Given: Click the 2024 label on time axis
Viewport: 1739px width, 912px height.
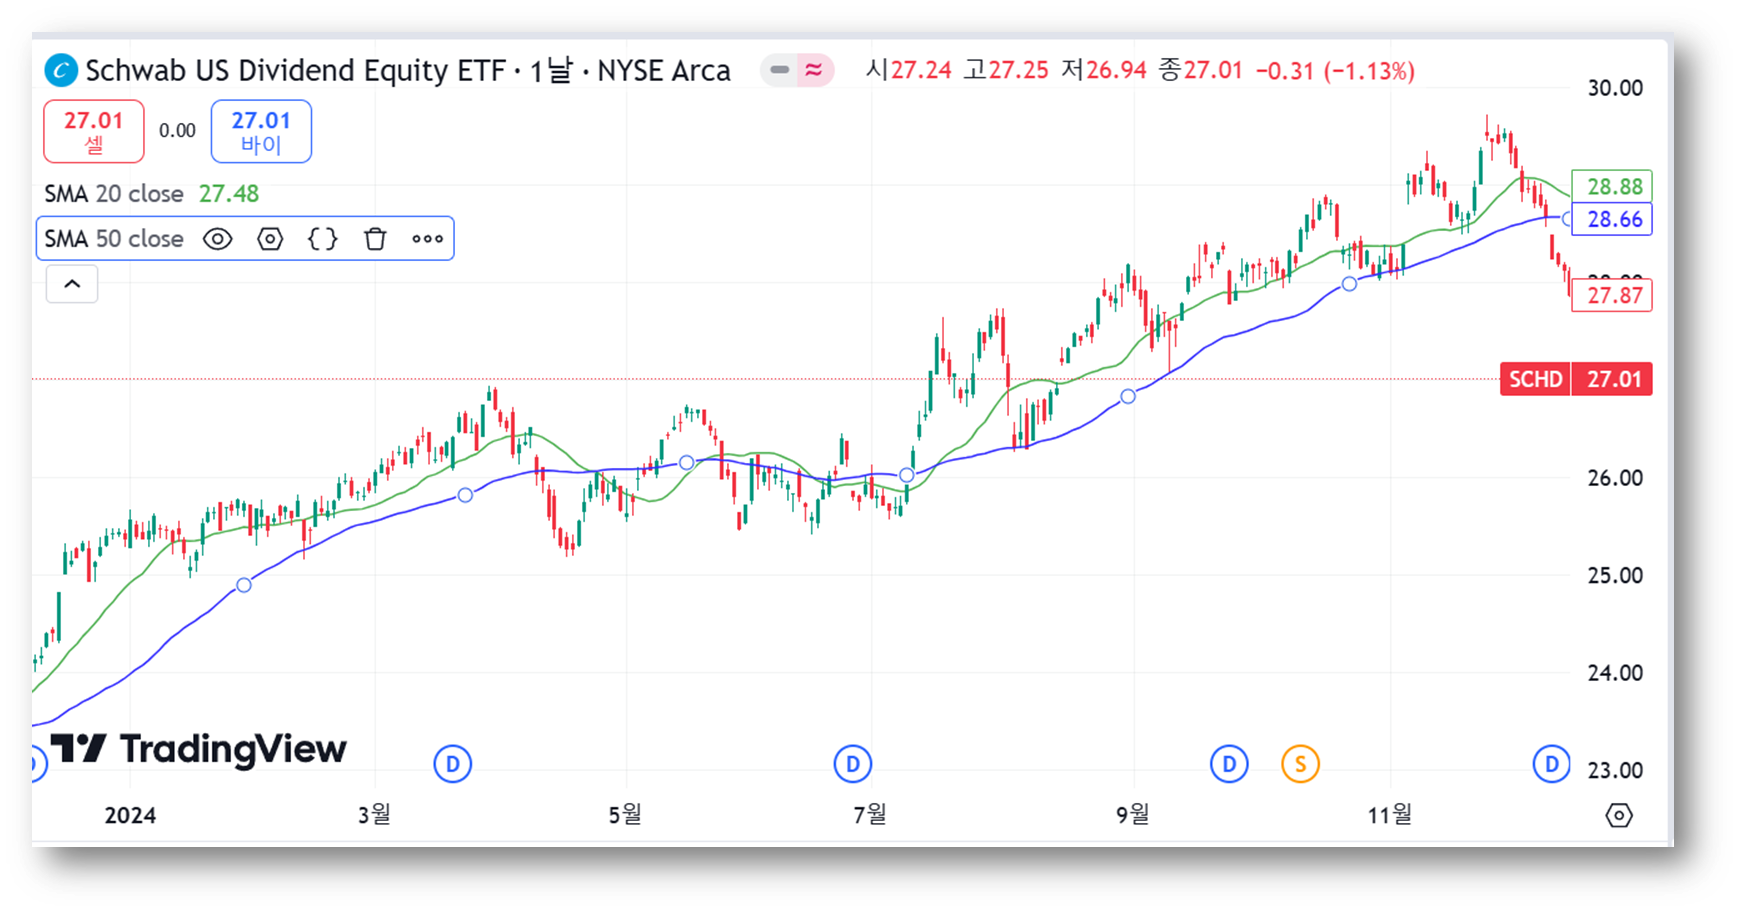Looking at the screenshot, I should tap(130, 815).
